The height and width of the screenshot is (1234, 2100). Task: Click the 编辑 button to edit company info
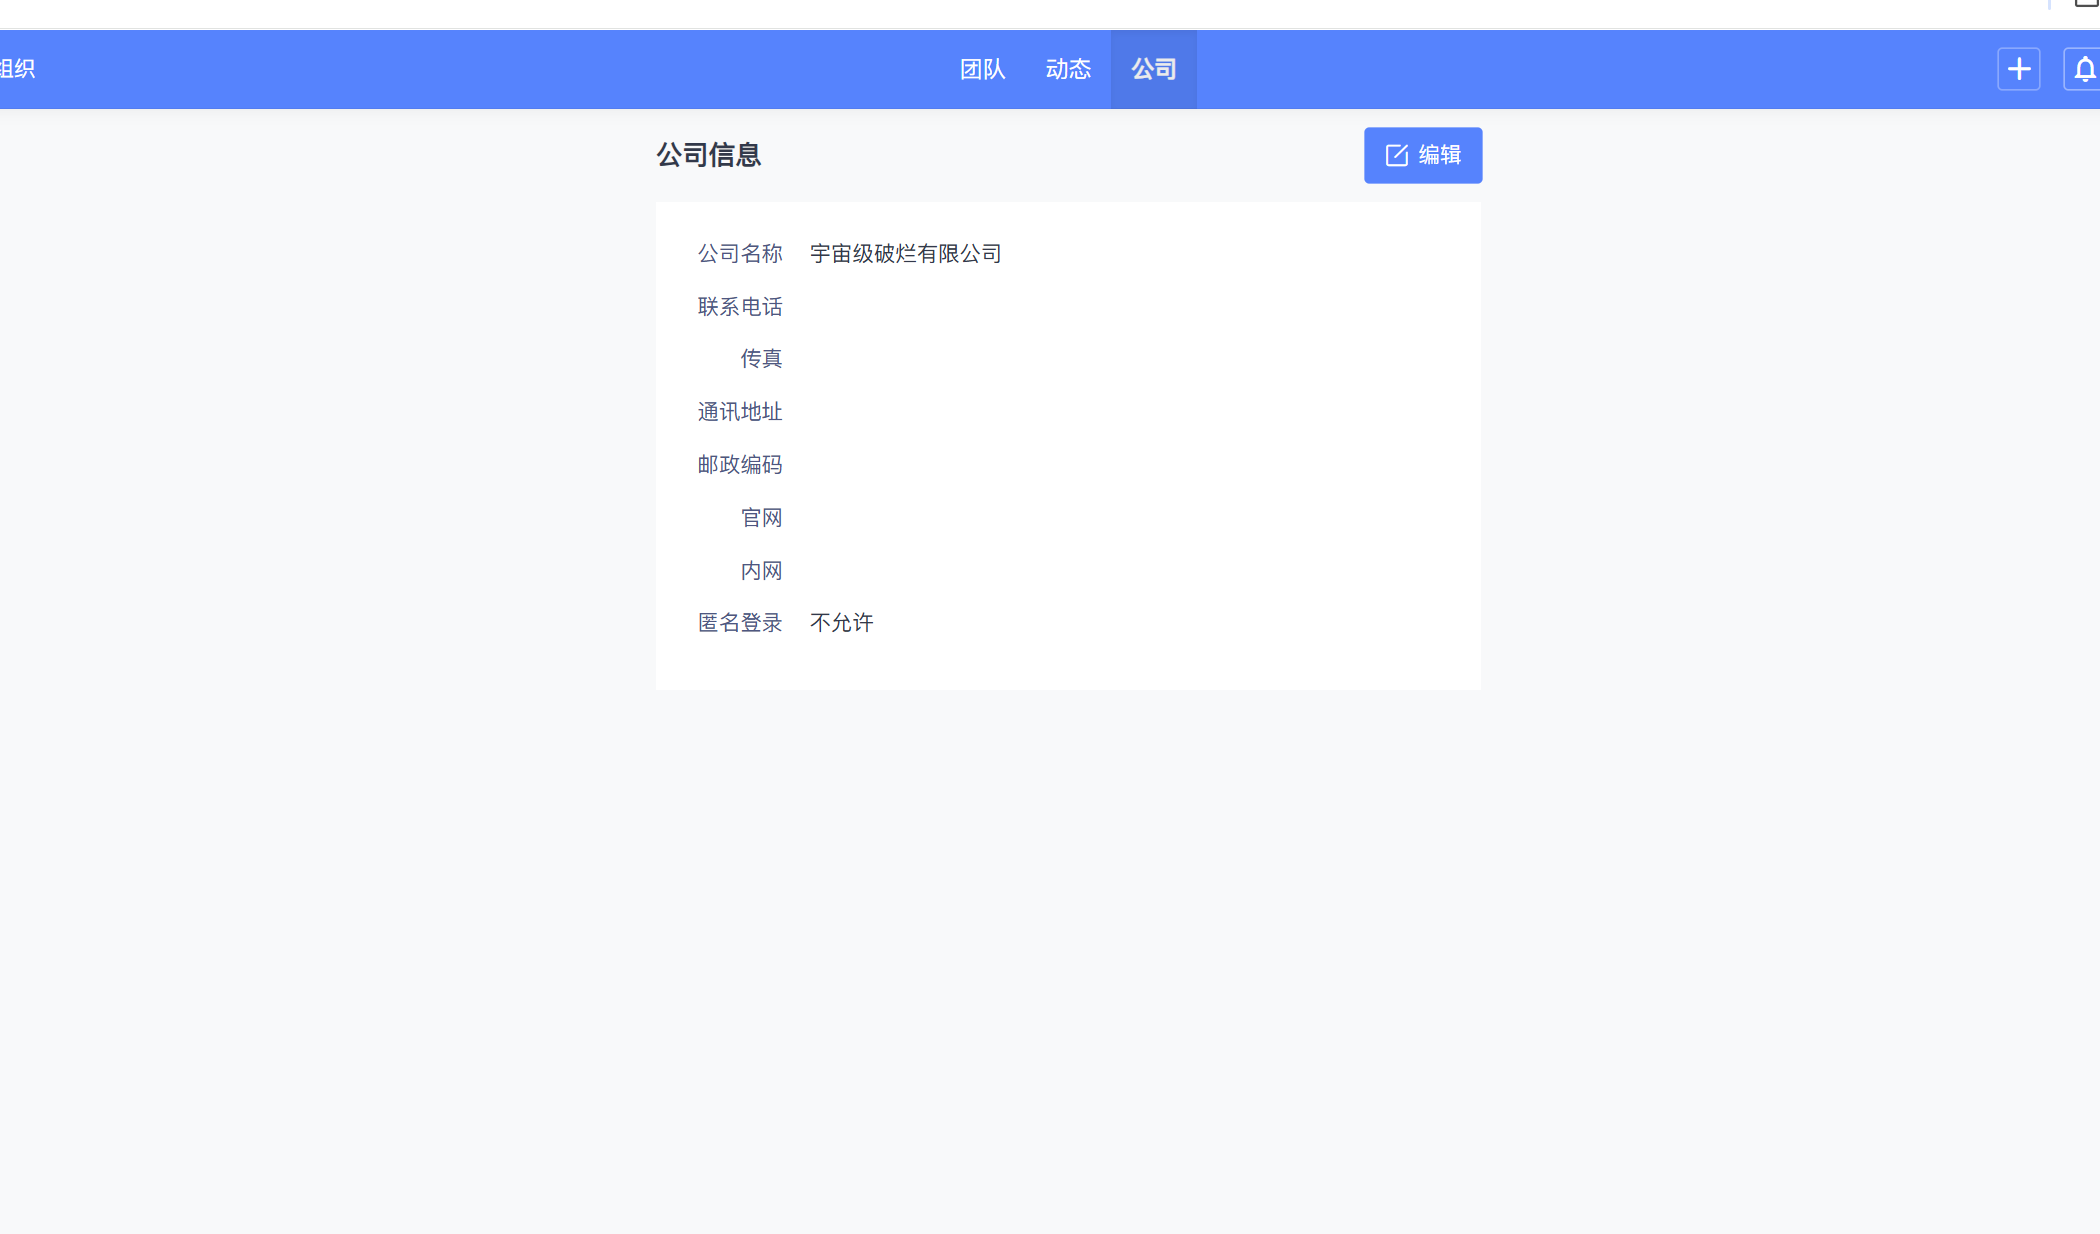click(1423, 155)
